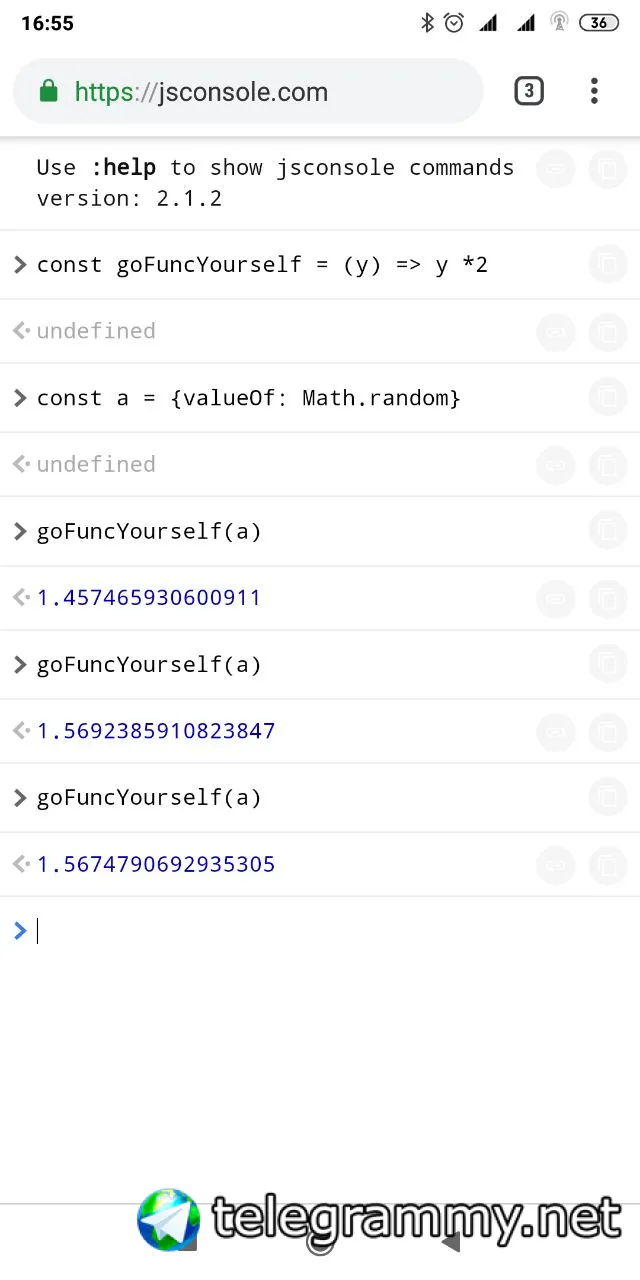Tap the green secure lock icon
The height and width of the screenshot is (1280, 640).
point(48,92)
